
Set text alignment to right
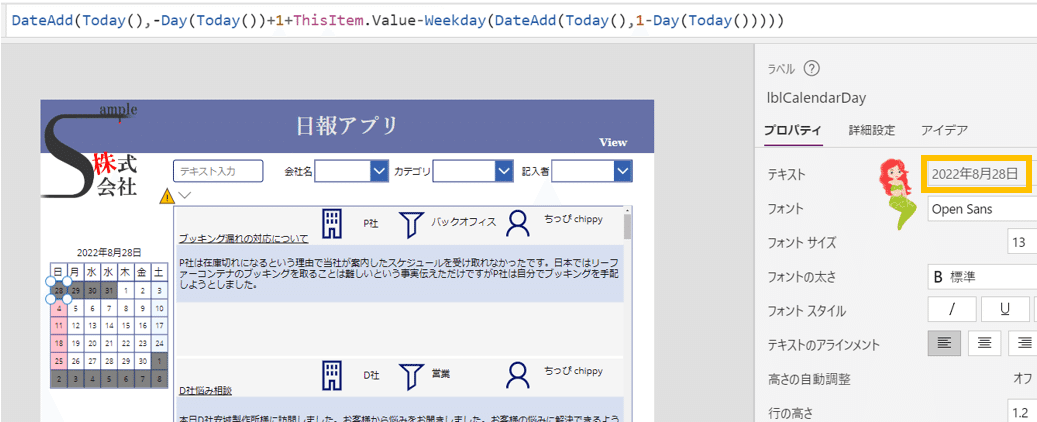(1024, 343)
